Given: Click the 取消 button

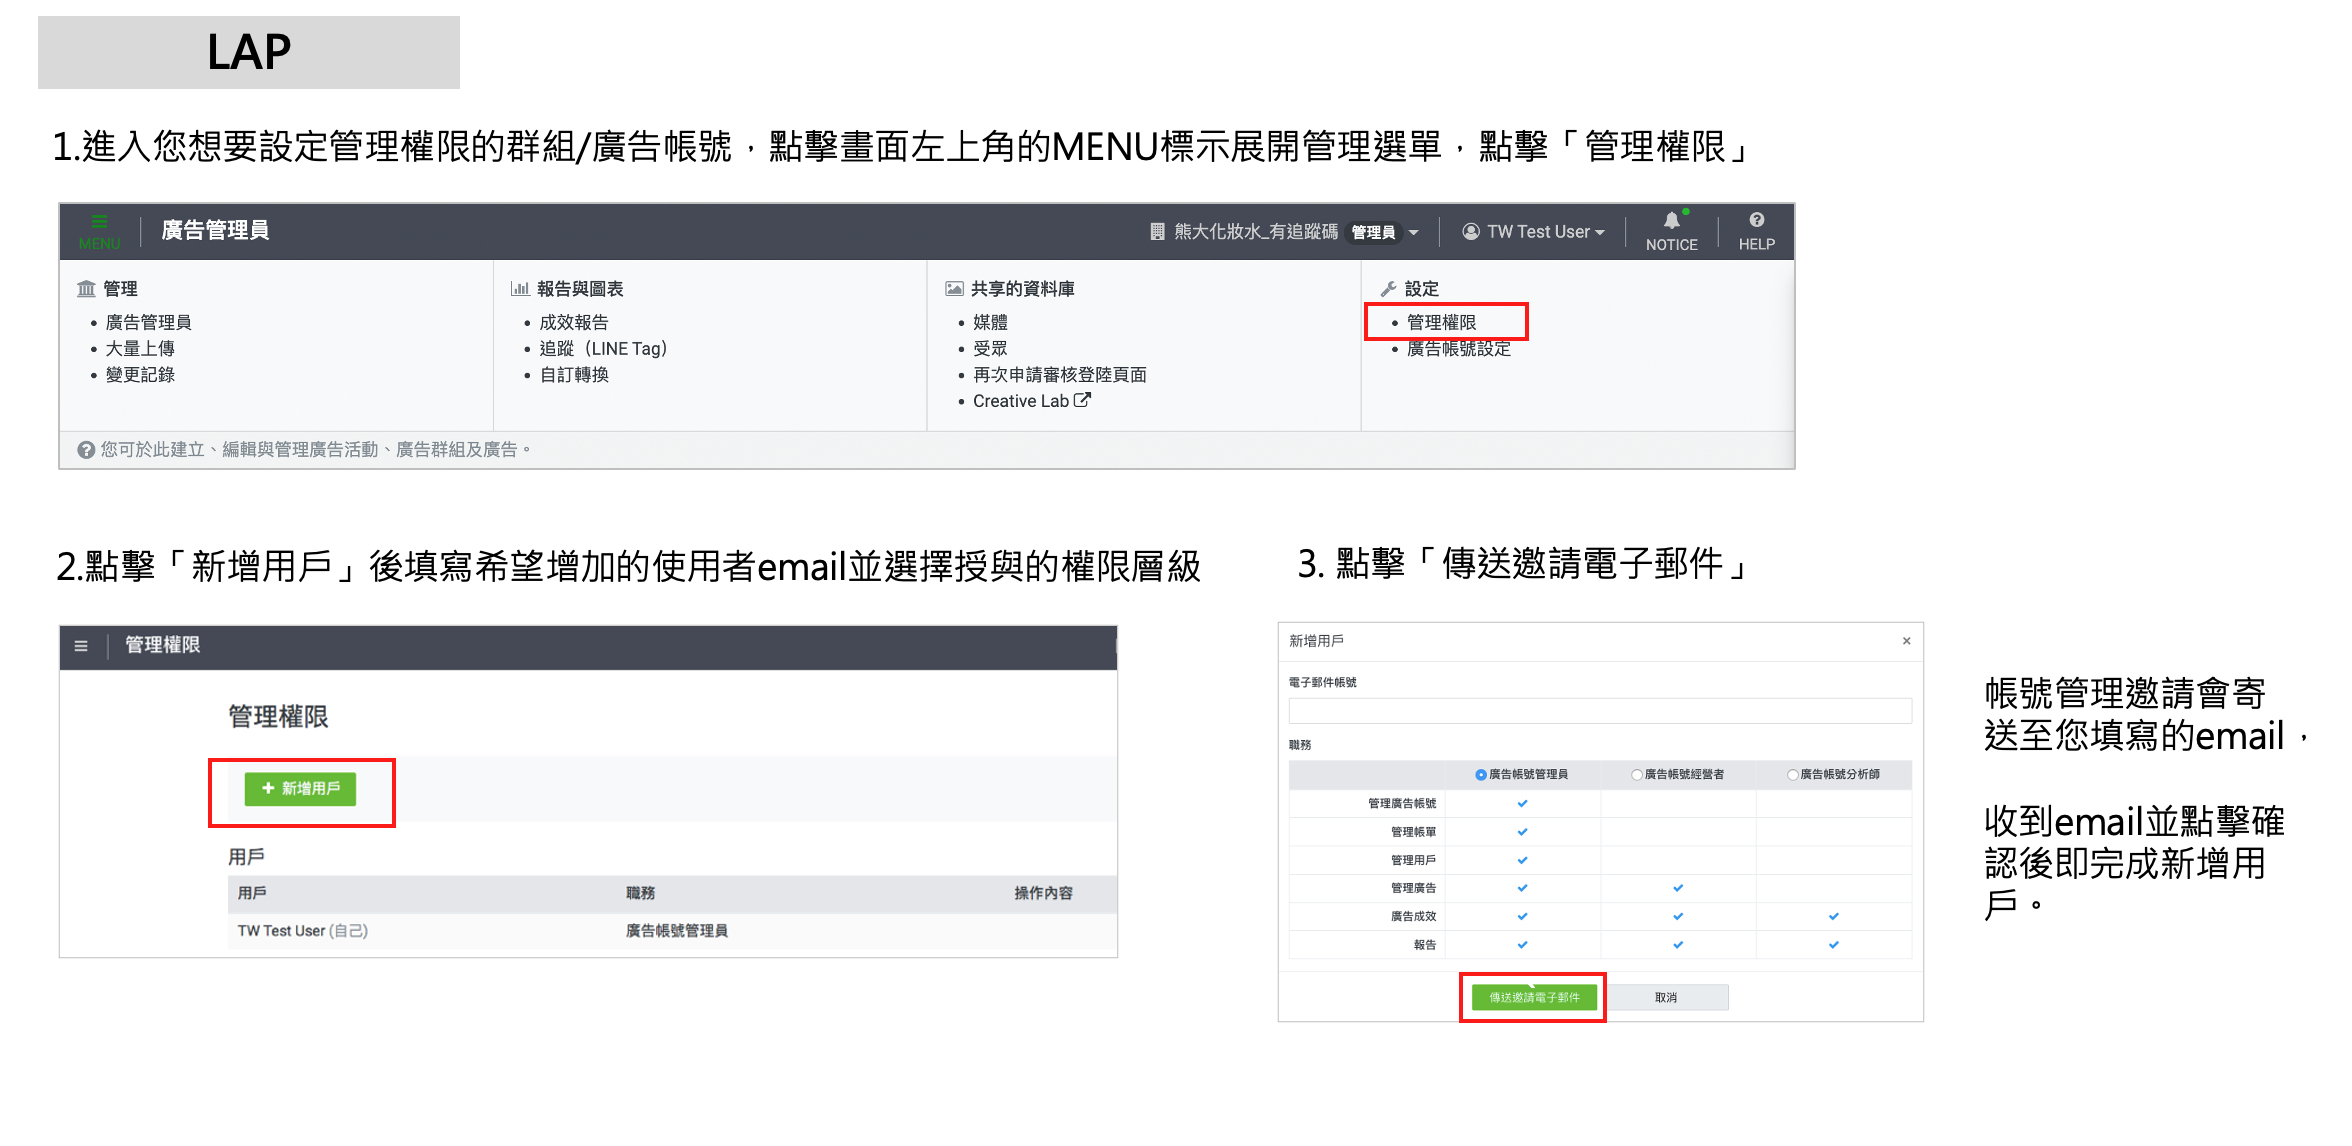Looking at the screenshot, I should (1666, 997).
